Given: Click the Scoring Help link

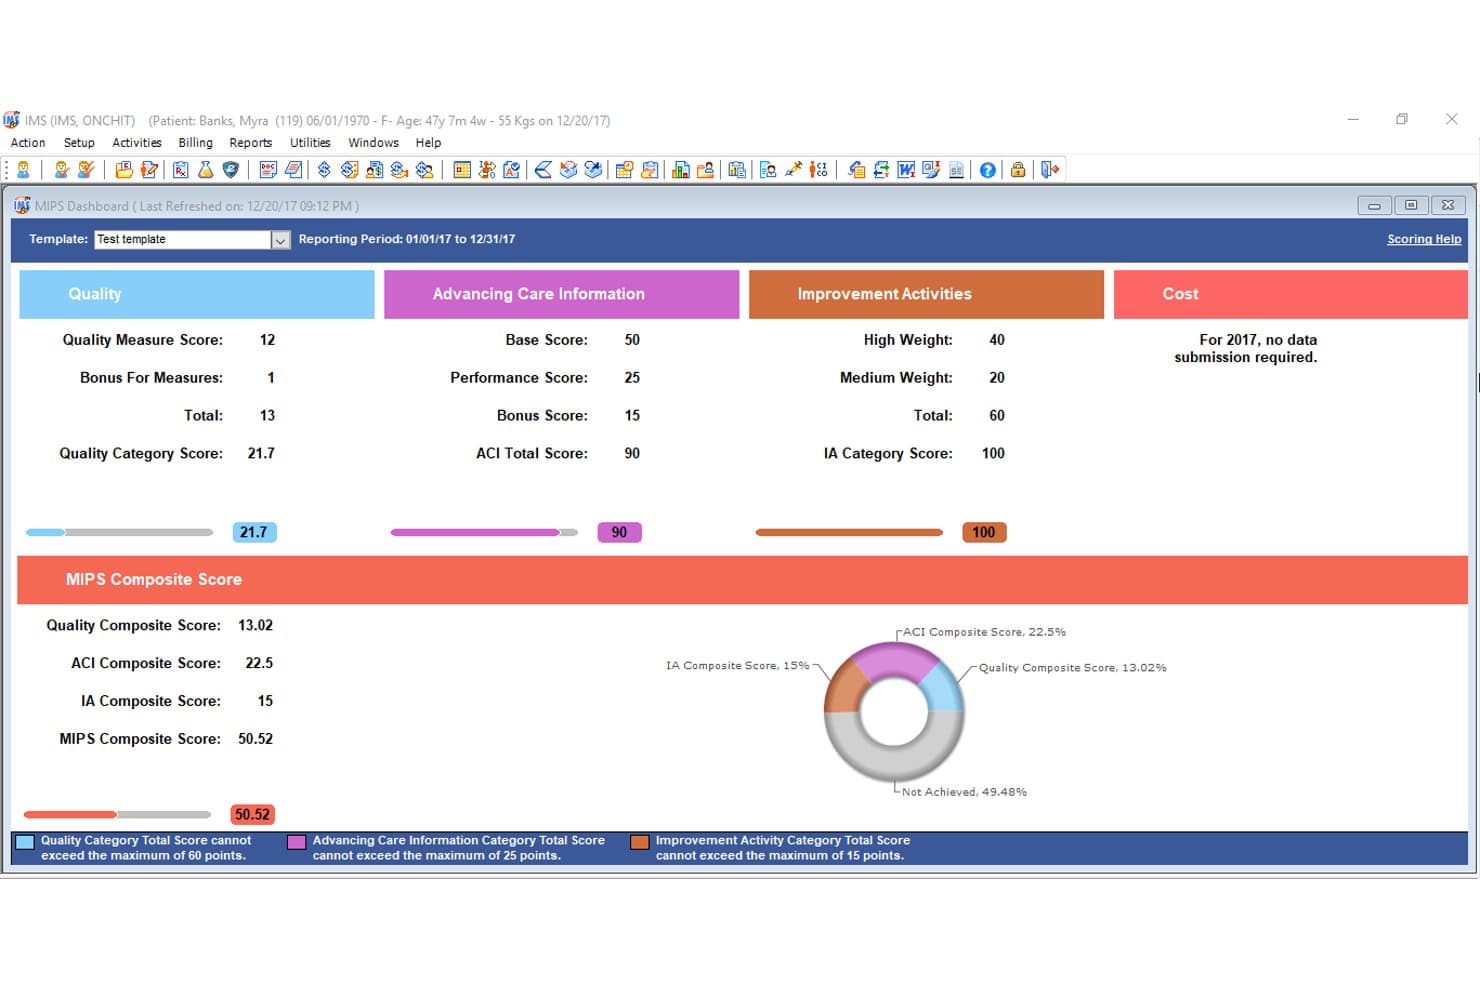Looking at the screenshot, I should [x=1424, y=239].
